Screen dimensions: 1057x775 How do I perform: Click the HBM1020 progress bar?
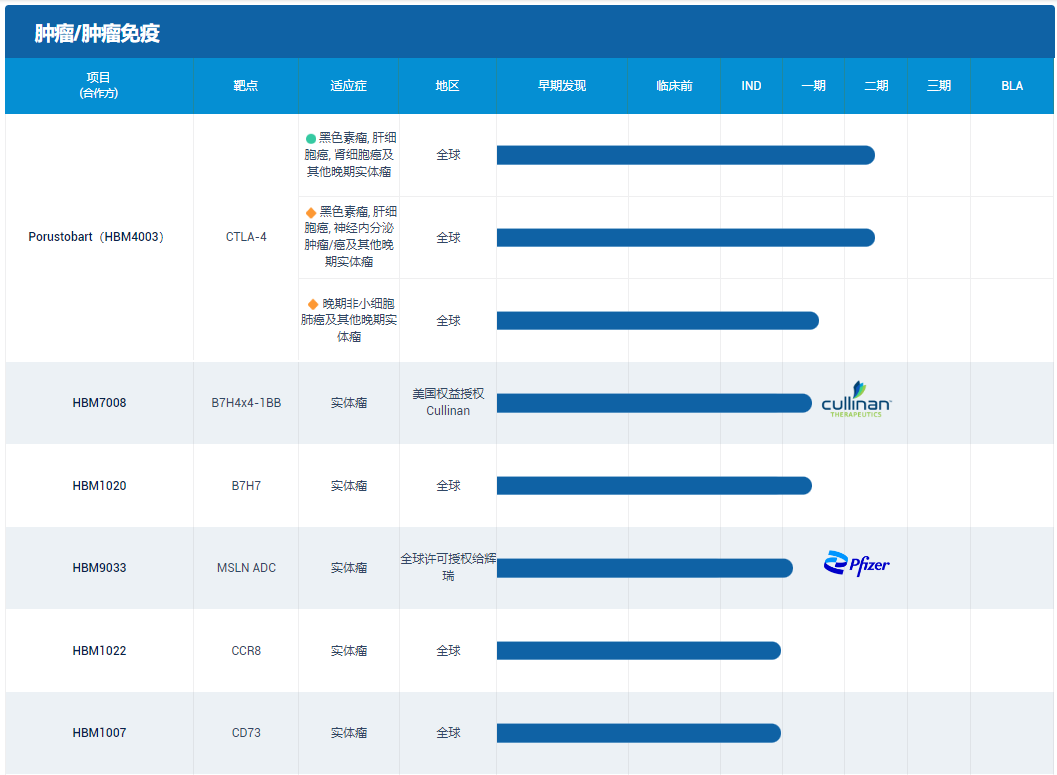(x=654, y=486)
